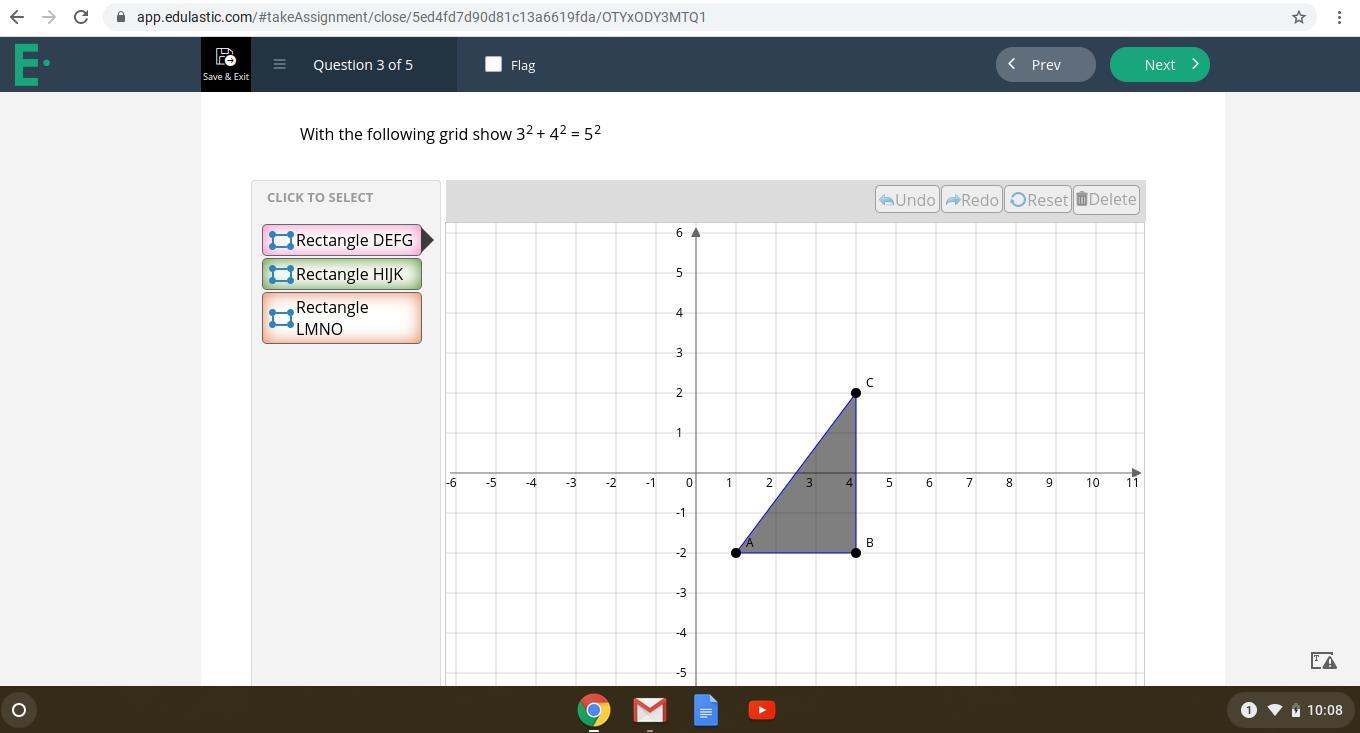
Task: Click the site lock icon in address bar
Action: click(x=121, y=17)
